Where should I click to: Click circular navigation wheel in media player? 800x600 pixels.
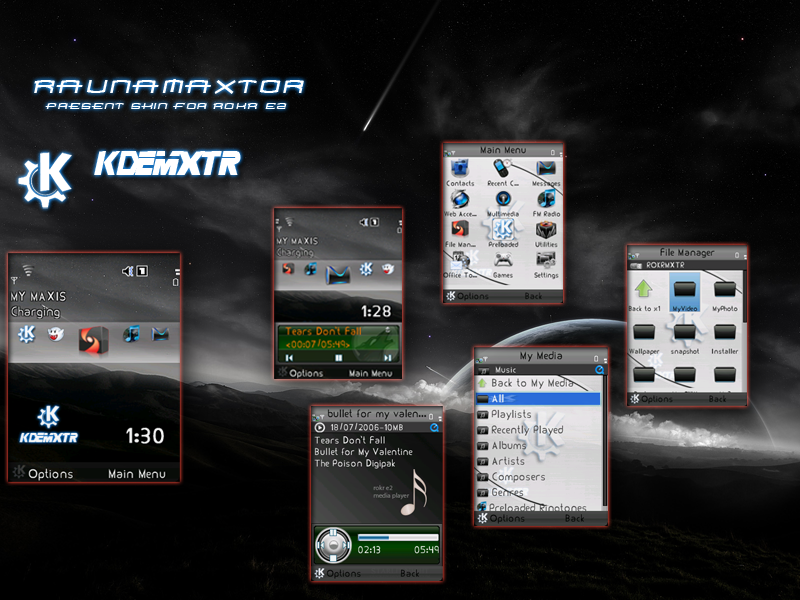click(333, 545)
